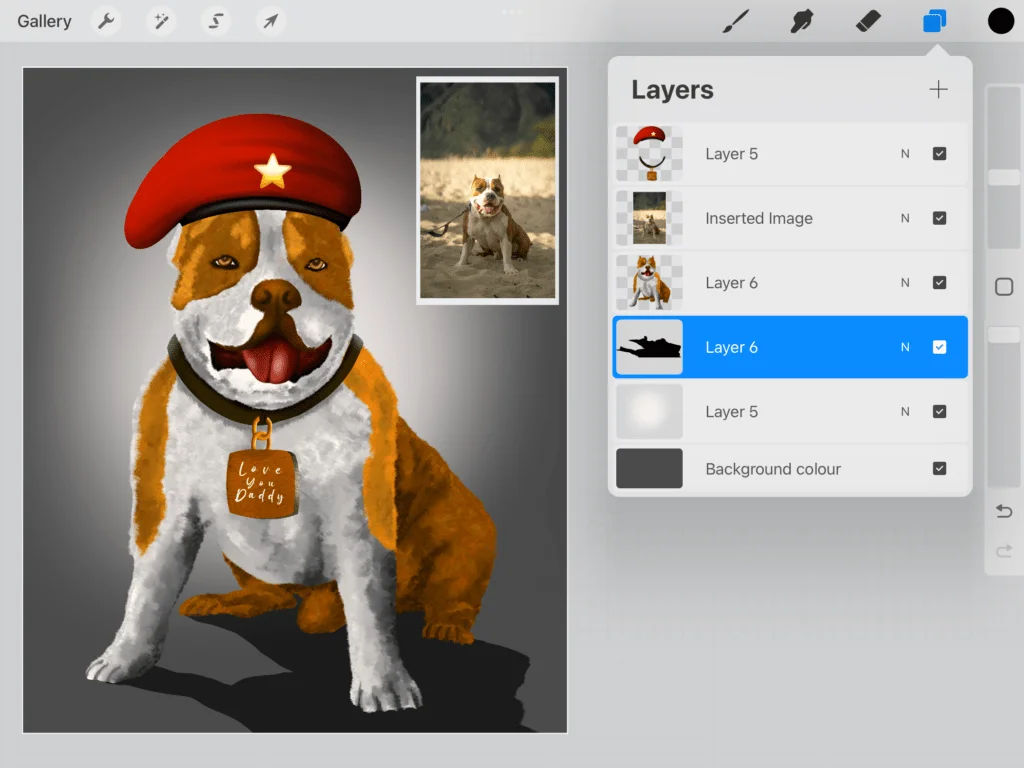Image resolution: width=1024 pixels, height=768 pixels.
Task: Redo the last action
Action: 1004,552
